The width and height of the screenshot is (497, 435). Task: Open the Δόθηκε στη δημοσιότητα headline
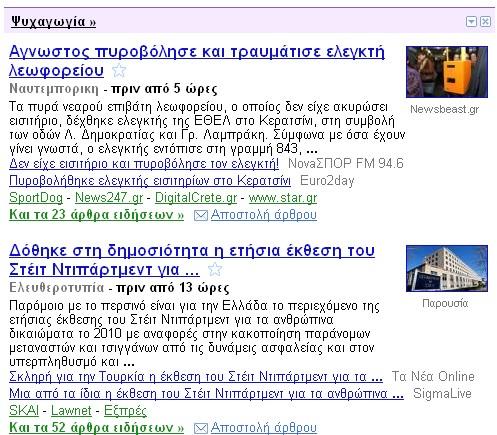[192, 260]
